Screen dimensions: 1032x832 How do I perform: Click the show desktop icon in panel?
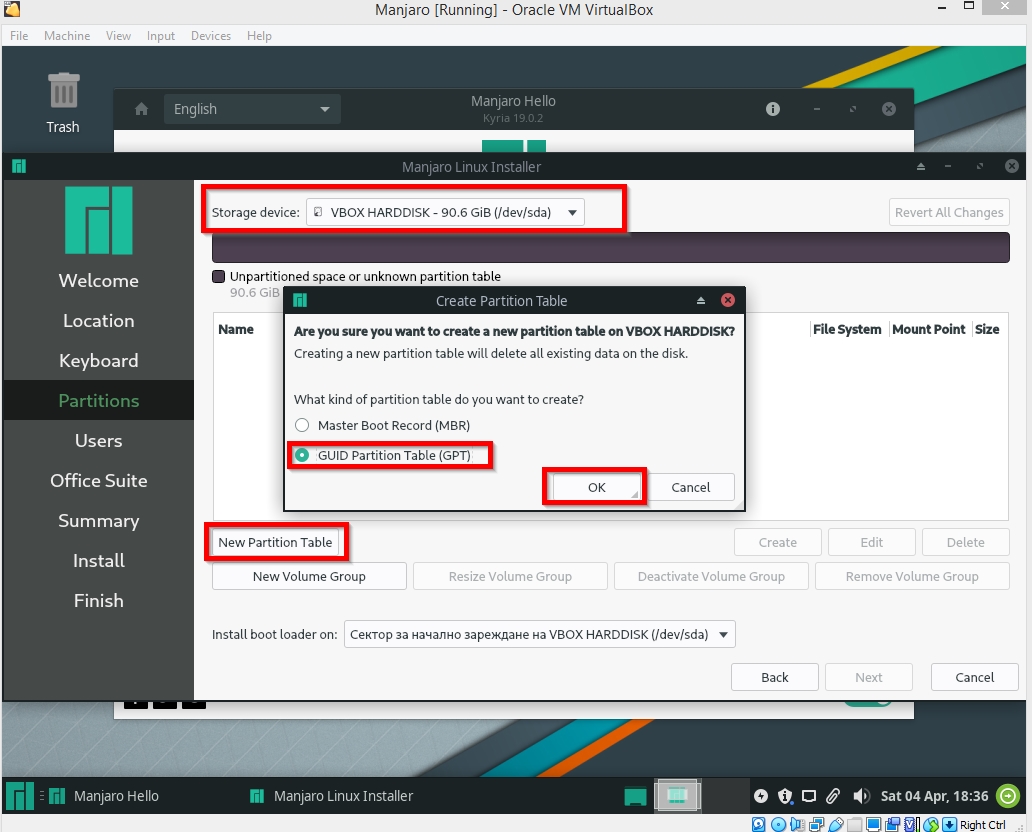point(635,796)
